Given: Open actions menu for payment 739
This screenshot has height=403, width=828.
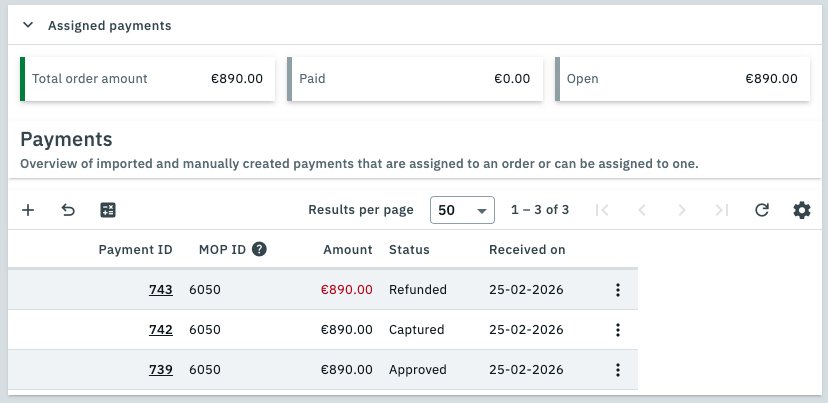Looking at the screenshot, I should (618, 370).
